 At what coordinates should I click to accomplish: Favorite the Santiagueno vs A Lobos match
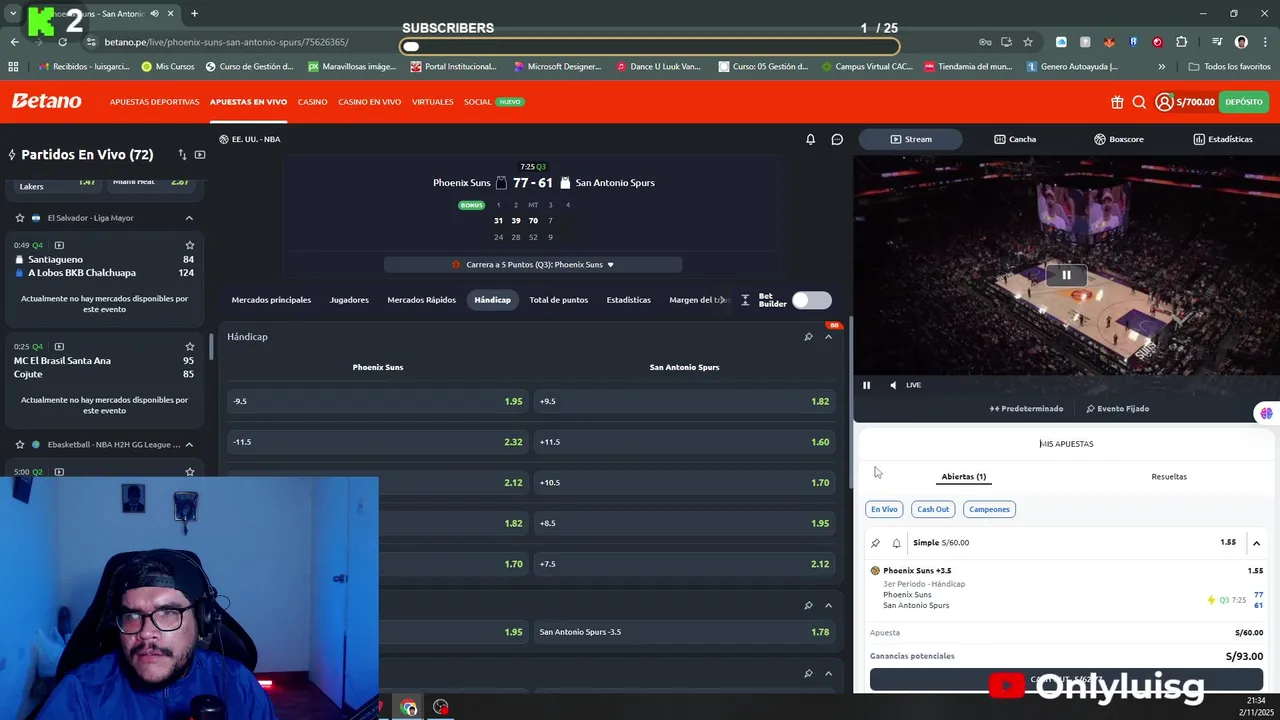click(189, 245)
